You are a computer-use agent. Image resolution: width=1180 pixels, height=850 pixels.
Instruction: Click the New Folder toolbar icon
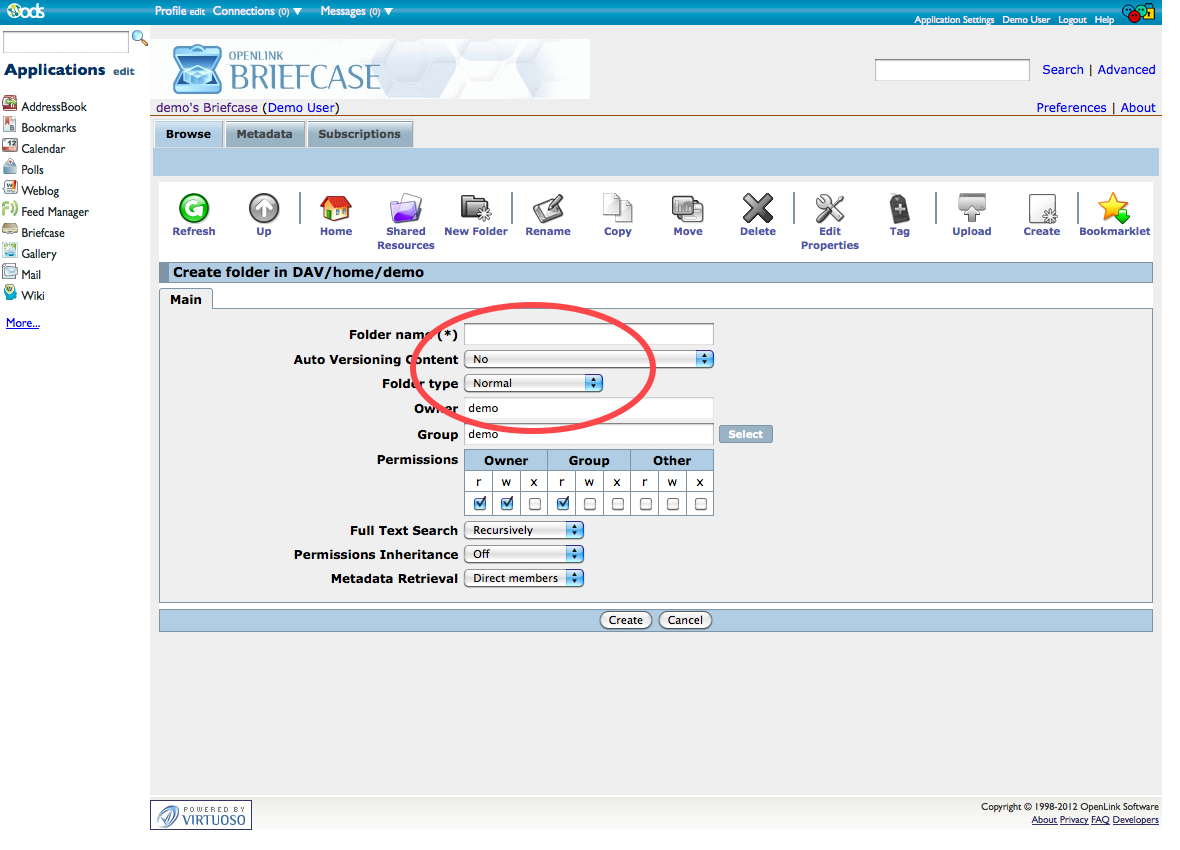tap(476, 209)
